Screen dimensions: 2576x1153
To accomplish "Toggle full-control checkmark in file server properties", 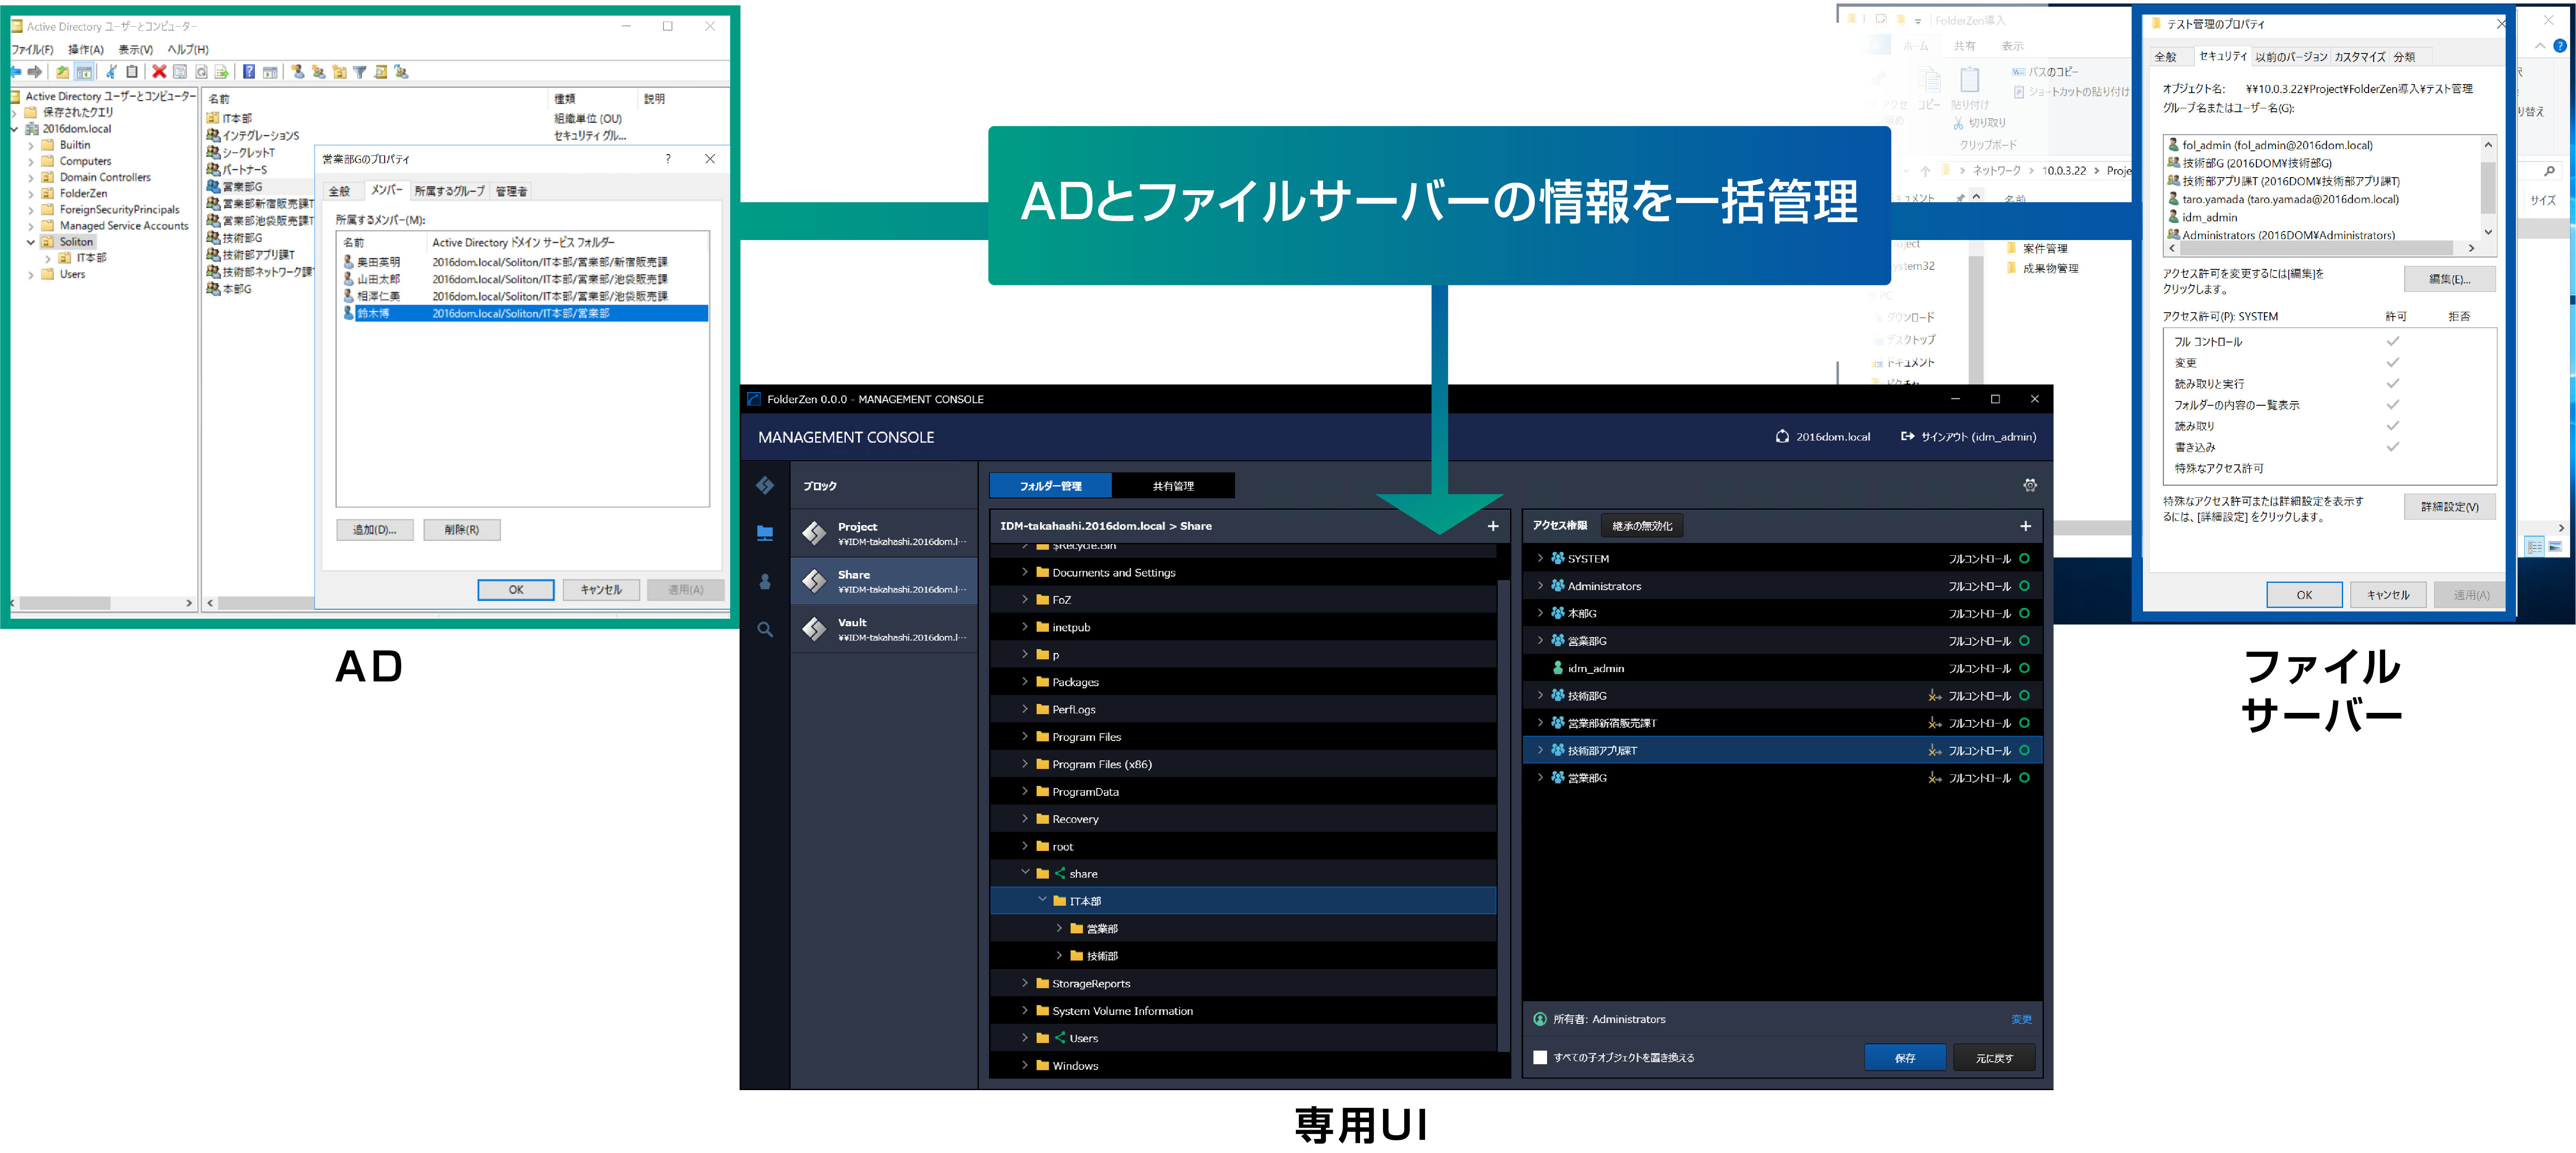I will pyautogui.click(x=2393, y=341).
